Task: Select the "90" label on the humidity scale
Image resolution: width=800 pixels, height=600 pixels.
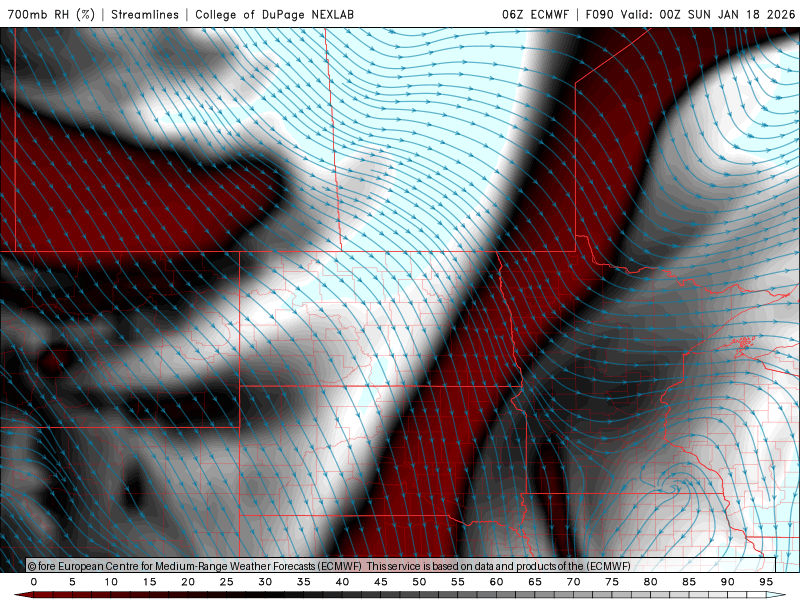Action: 728,582
